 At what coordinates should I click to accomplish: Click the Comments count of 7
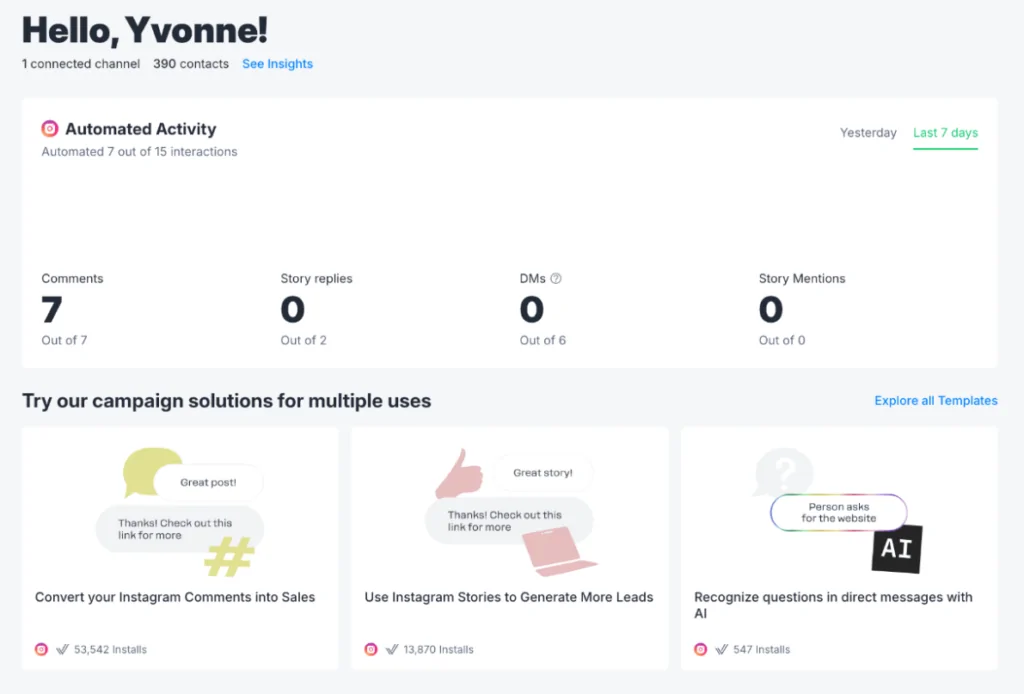click(x=52, y=310)
